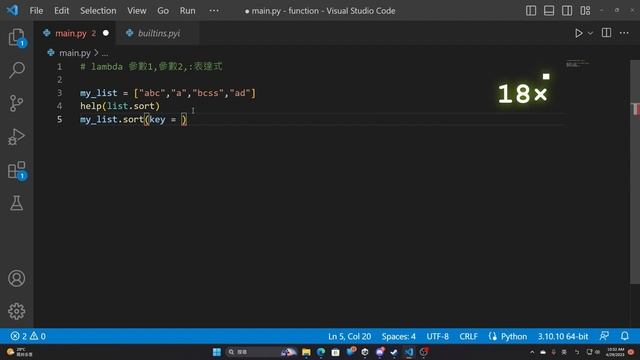Open the Selection menu
The height and width of the screenshot is (360, 640).
98,11
